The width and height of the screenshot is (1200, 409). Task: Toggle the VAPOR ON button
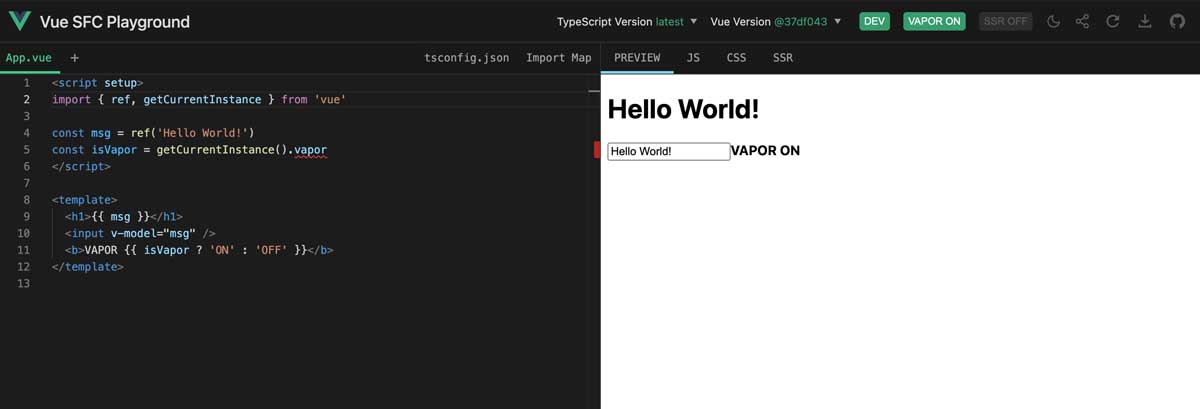(934, 21)
